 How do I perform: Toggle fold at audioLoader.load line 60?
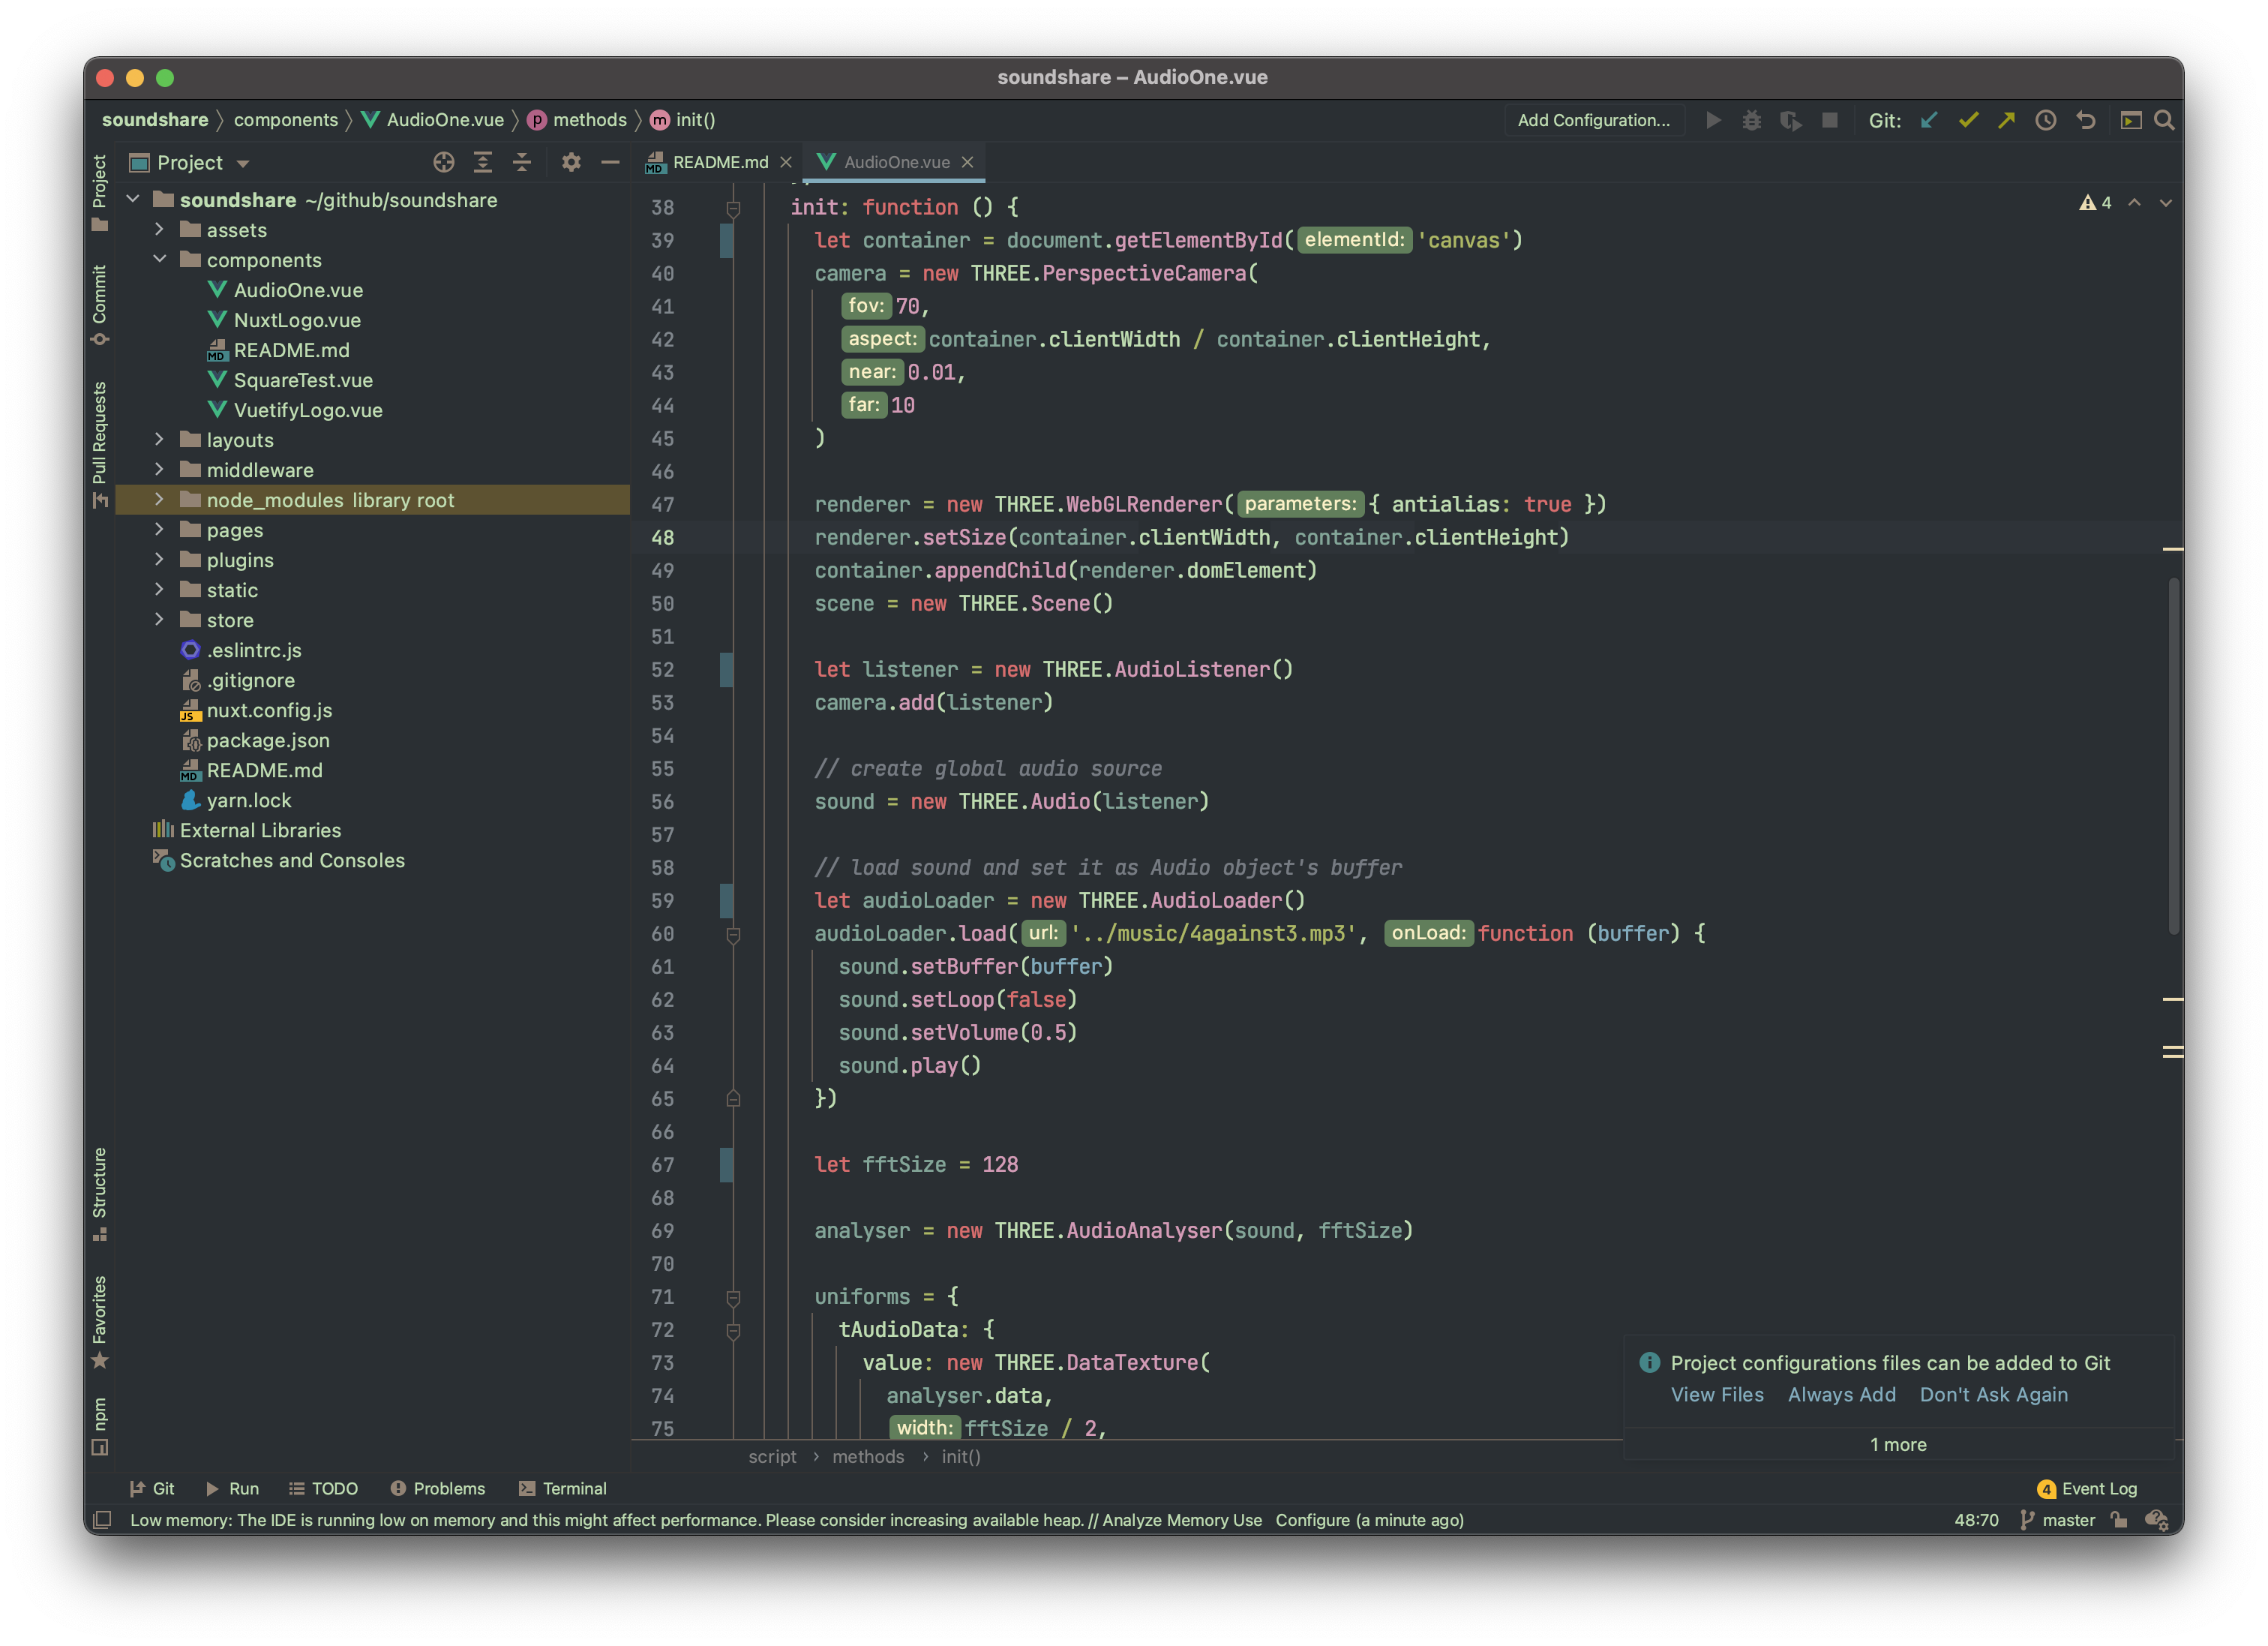click(733, 934)
